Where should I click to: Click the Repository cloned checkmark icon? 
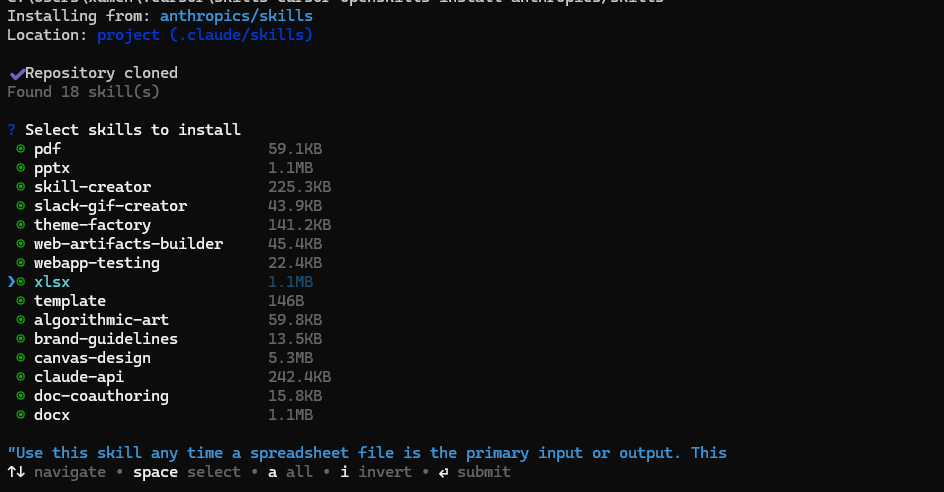point(16,73)
